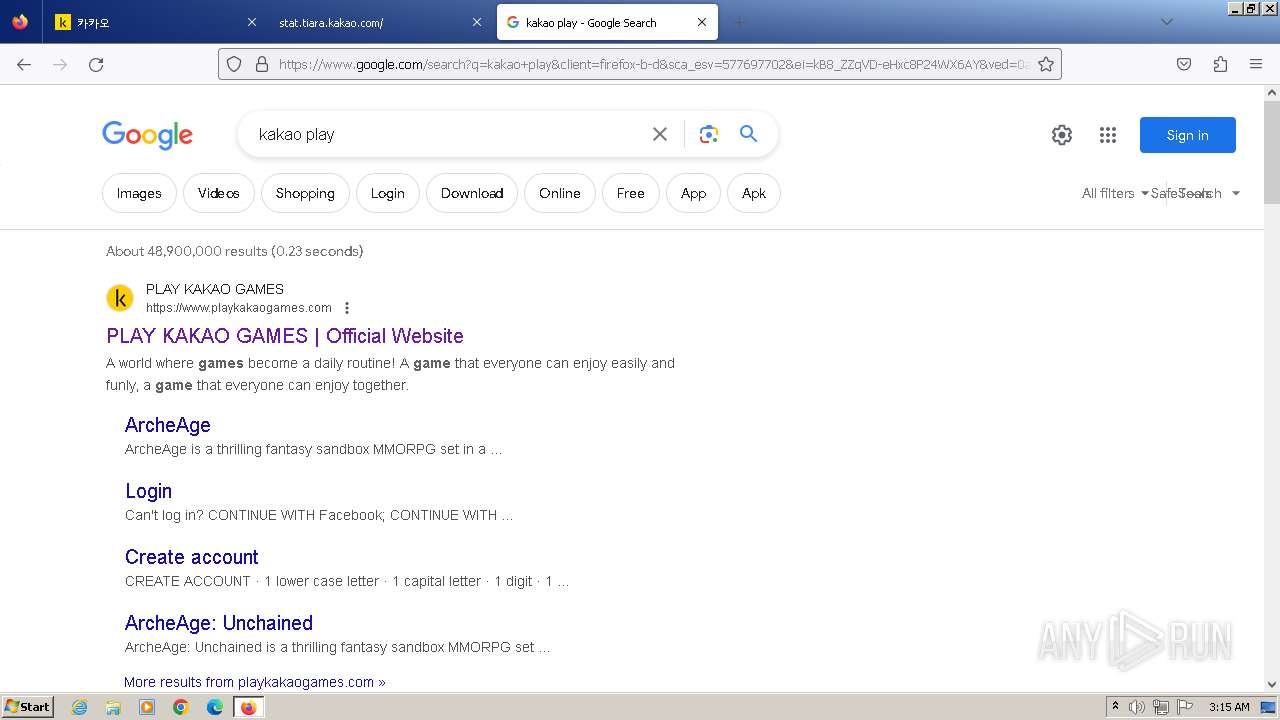Filter results by Images

coord(139,193)
